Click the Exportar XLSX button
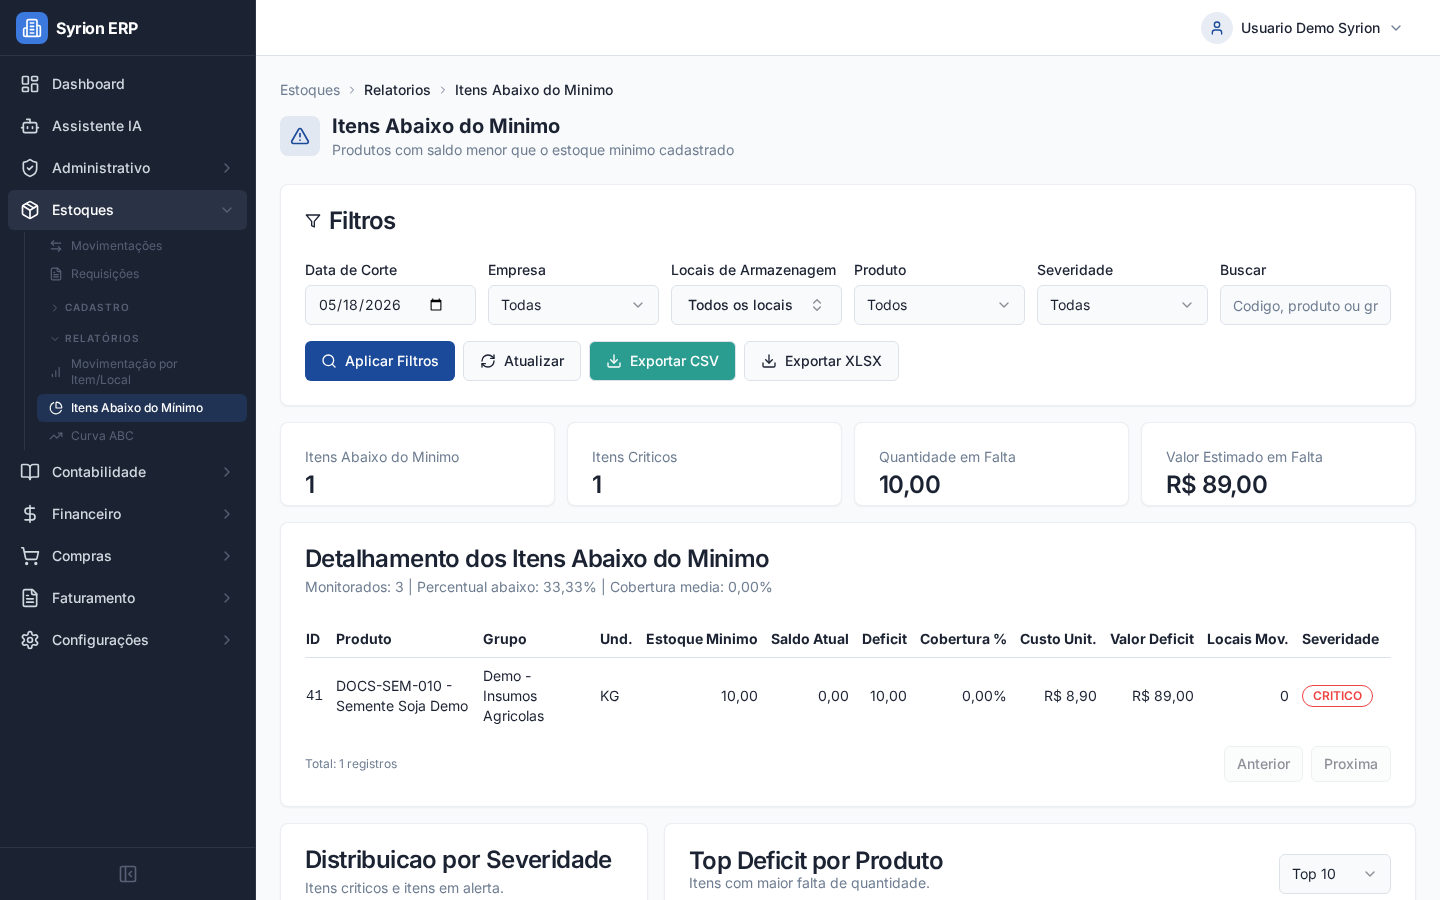Screen dimensions: 1440x900 pyautogui.click(x=821, y=361)
